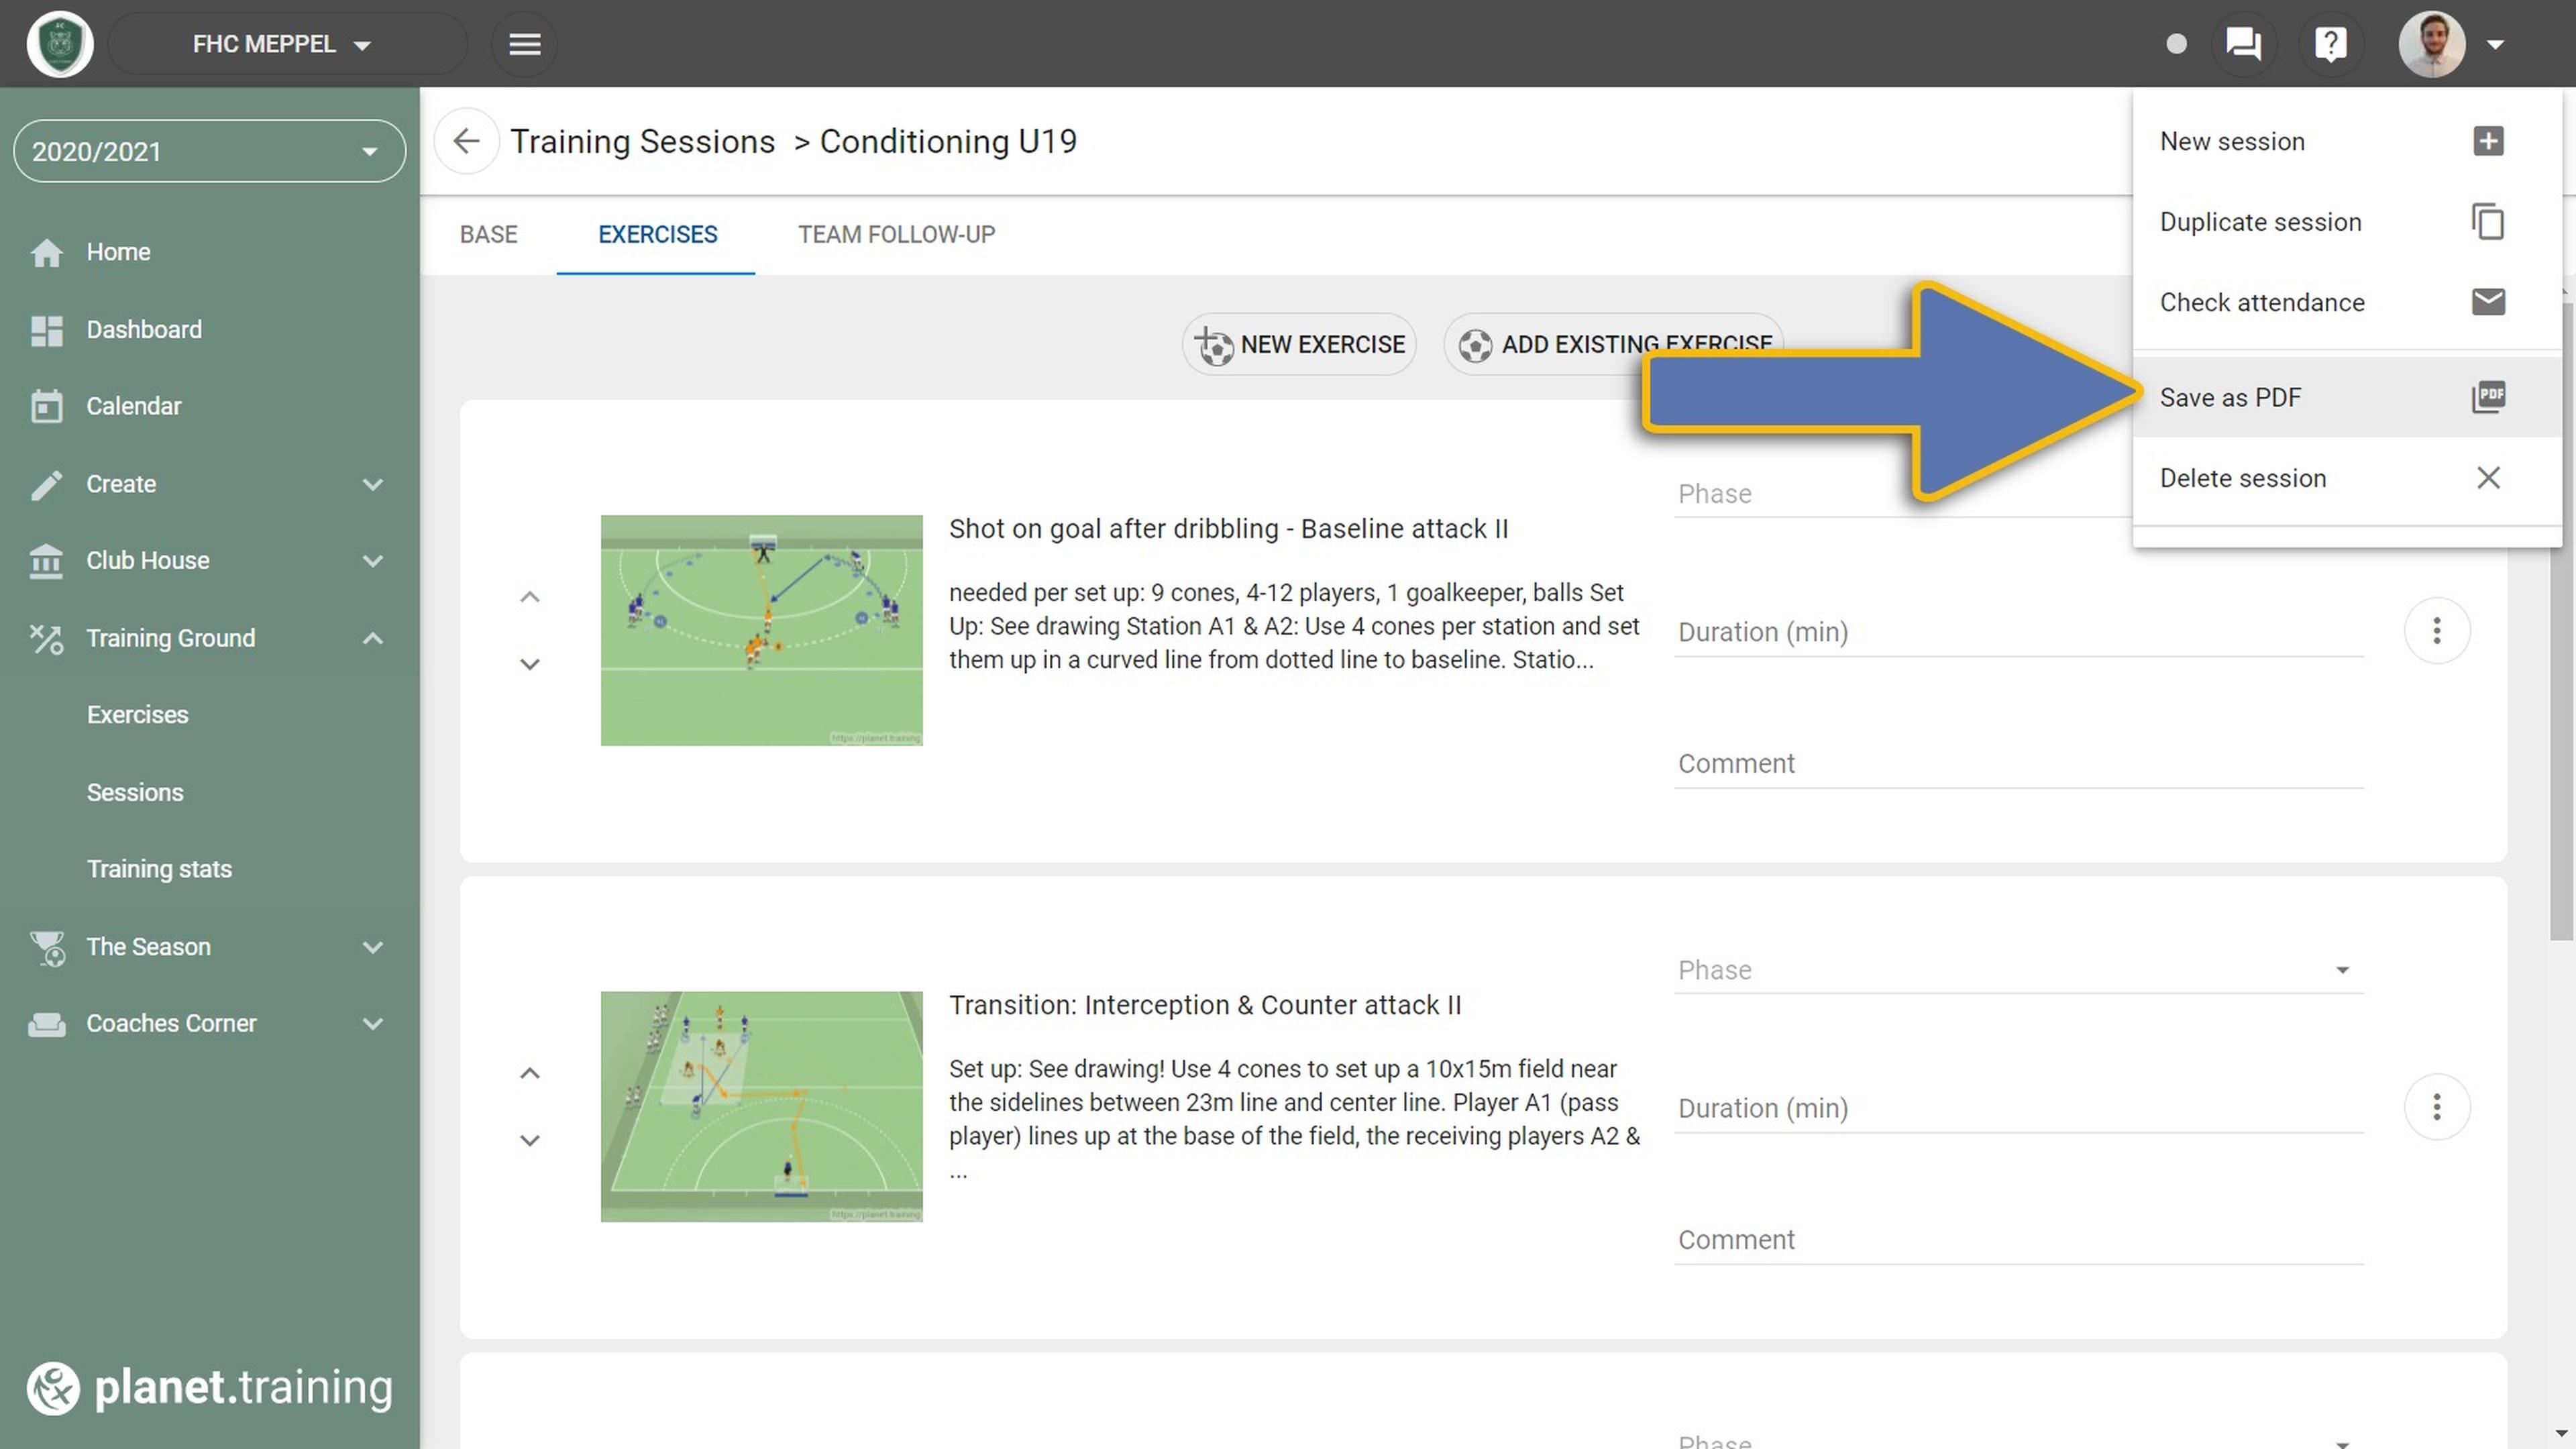
Task: Go back with the arrow button
Action: coord(466,141)
